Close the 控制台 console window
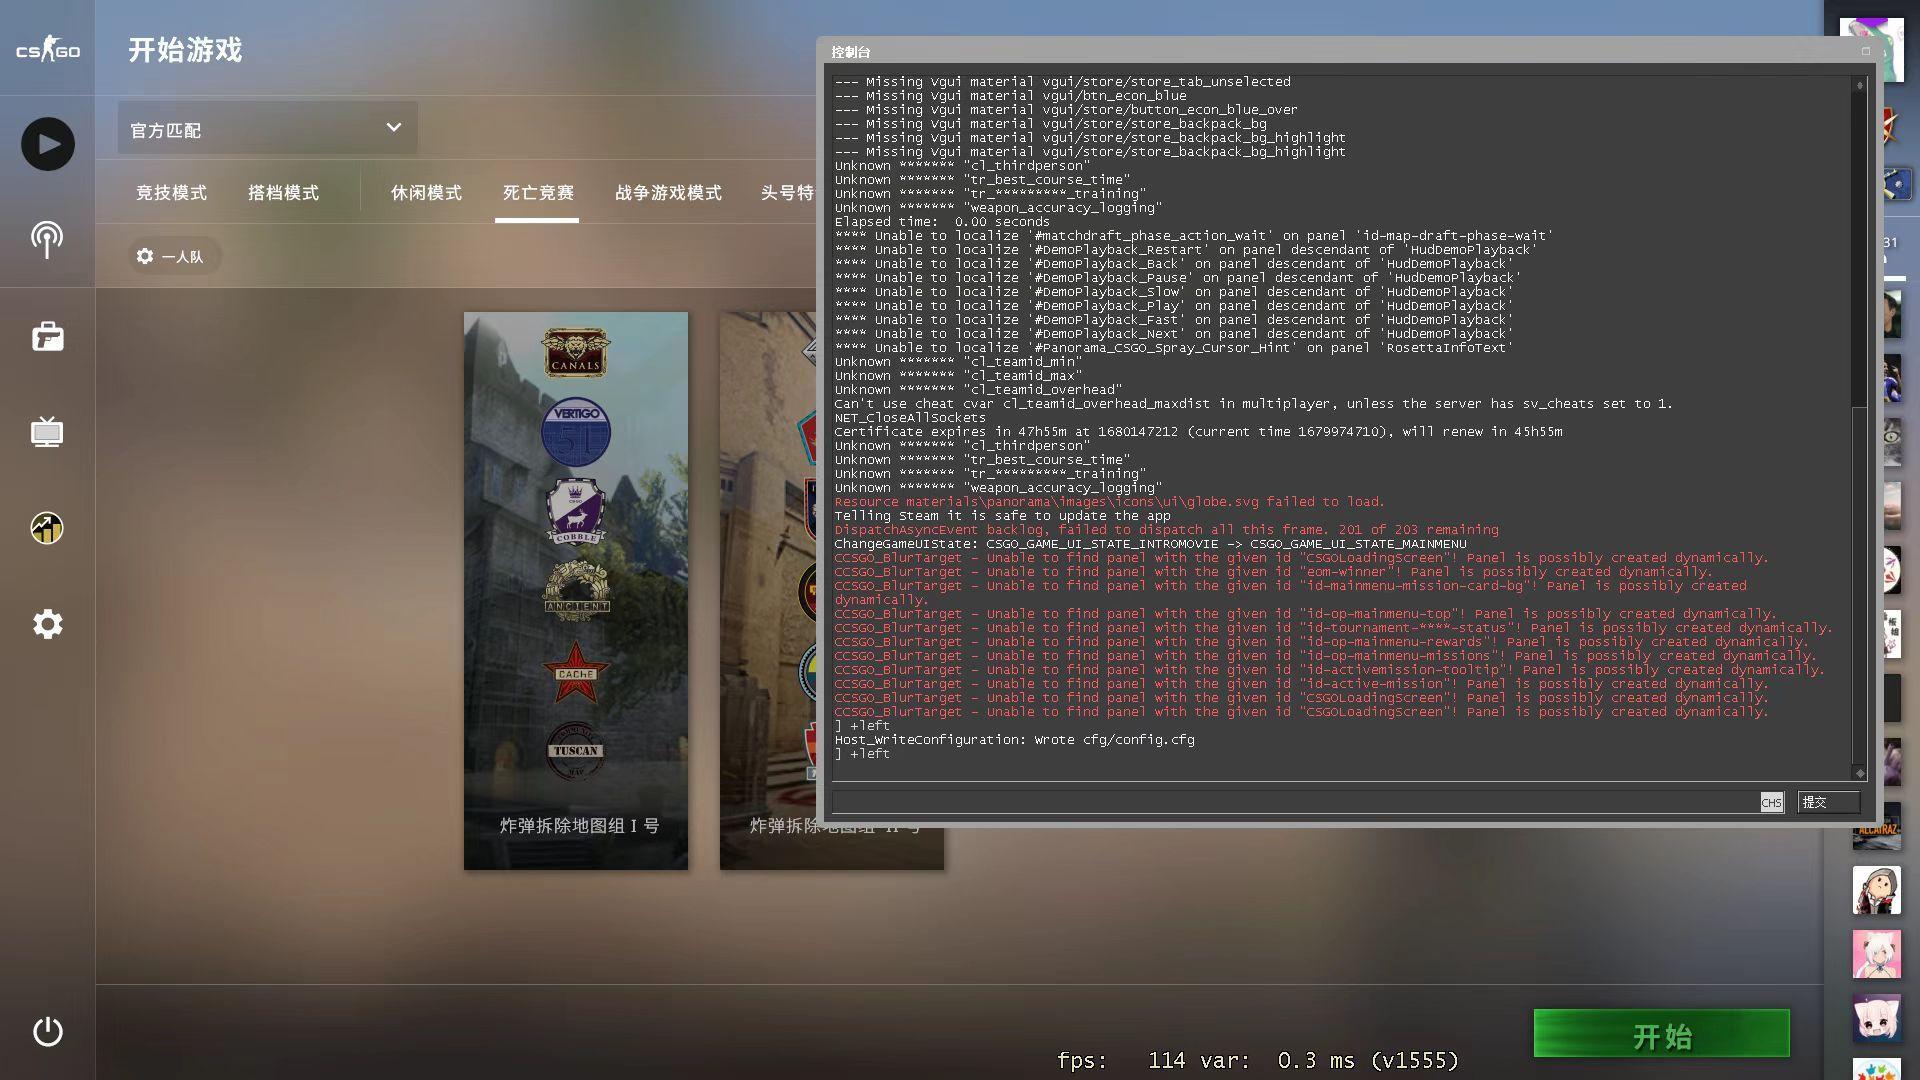1920x1080 pixels. (1865, 51)
